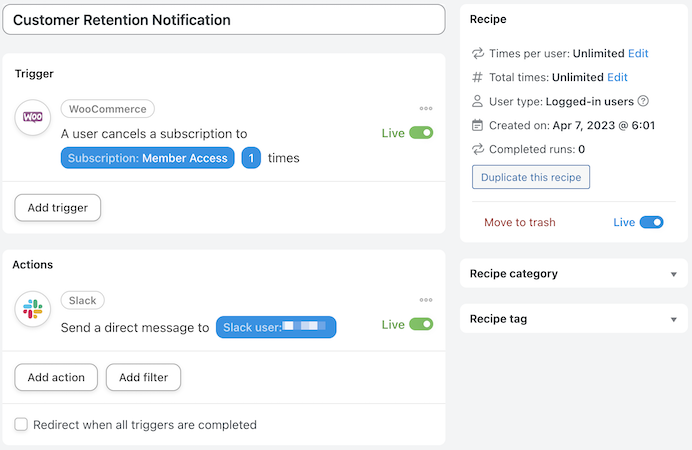Expand the Recipe category panel
The width and height of the screenshot is (692, 450).
(x=574, y=274)
